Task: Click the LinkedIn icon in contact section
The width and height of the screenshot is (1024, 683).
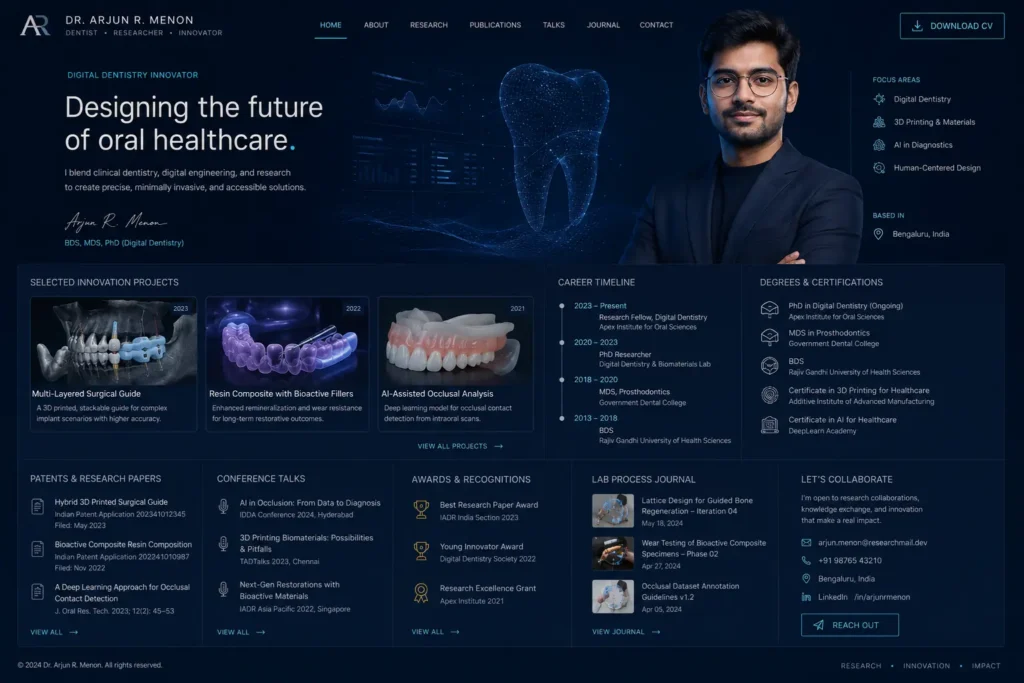Action: (x=807, y=597)
